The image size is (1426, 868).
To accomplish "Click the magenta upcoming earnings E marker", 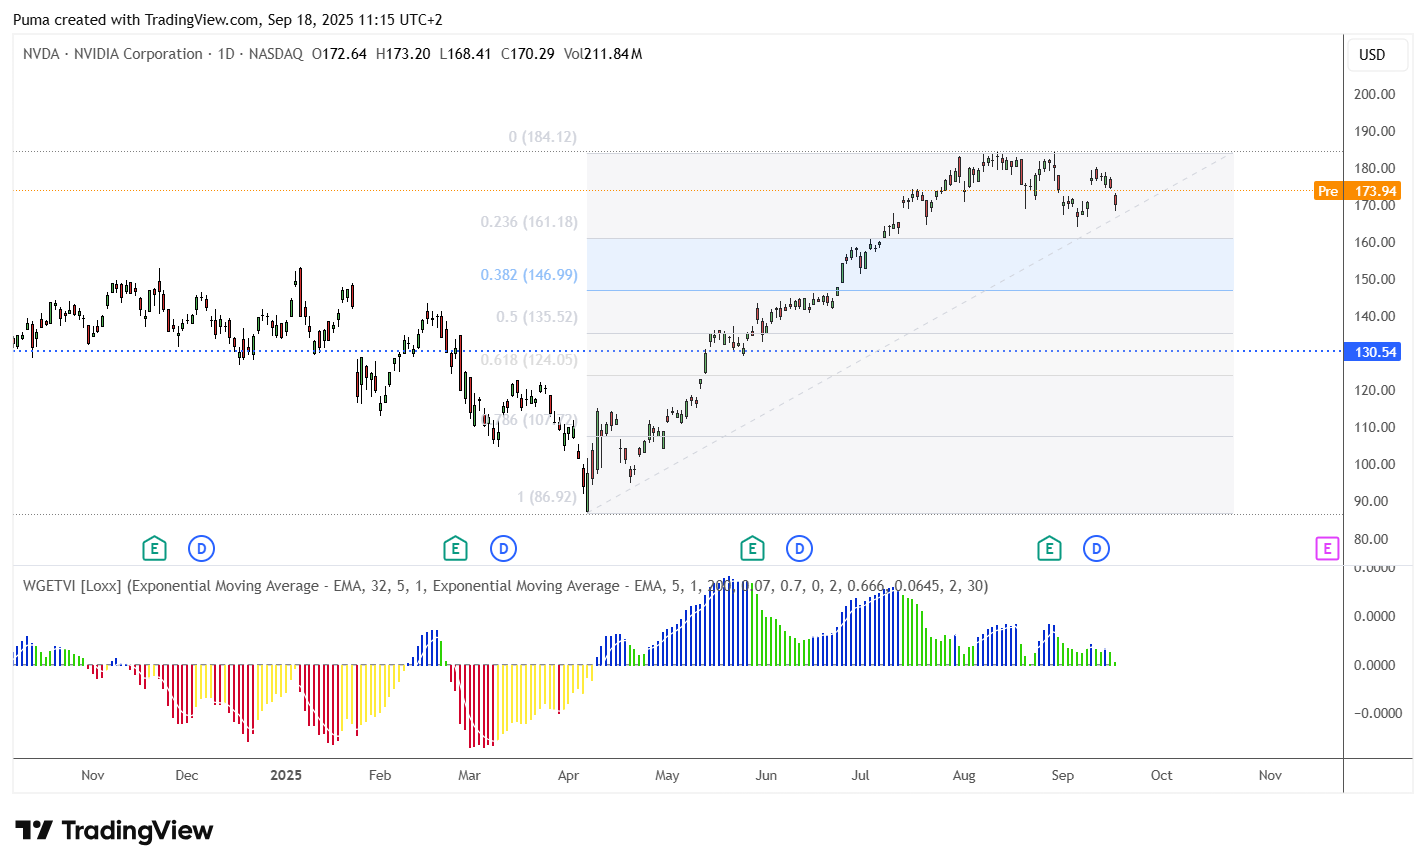I will pyautogui.click(x=1327, y=548).
